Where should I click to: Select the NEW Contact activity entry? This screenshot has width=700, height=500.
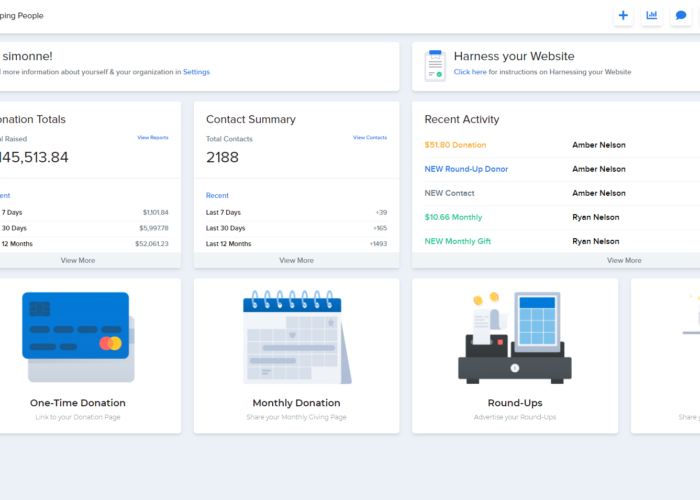click(x=449, y=193)
